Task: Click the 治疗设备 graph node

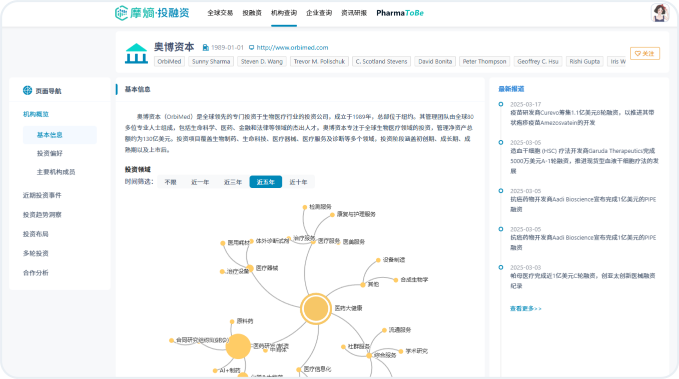Action: coord(222,272)
